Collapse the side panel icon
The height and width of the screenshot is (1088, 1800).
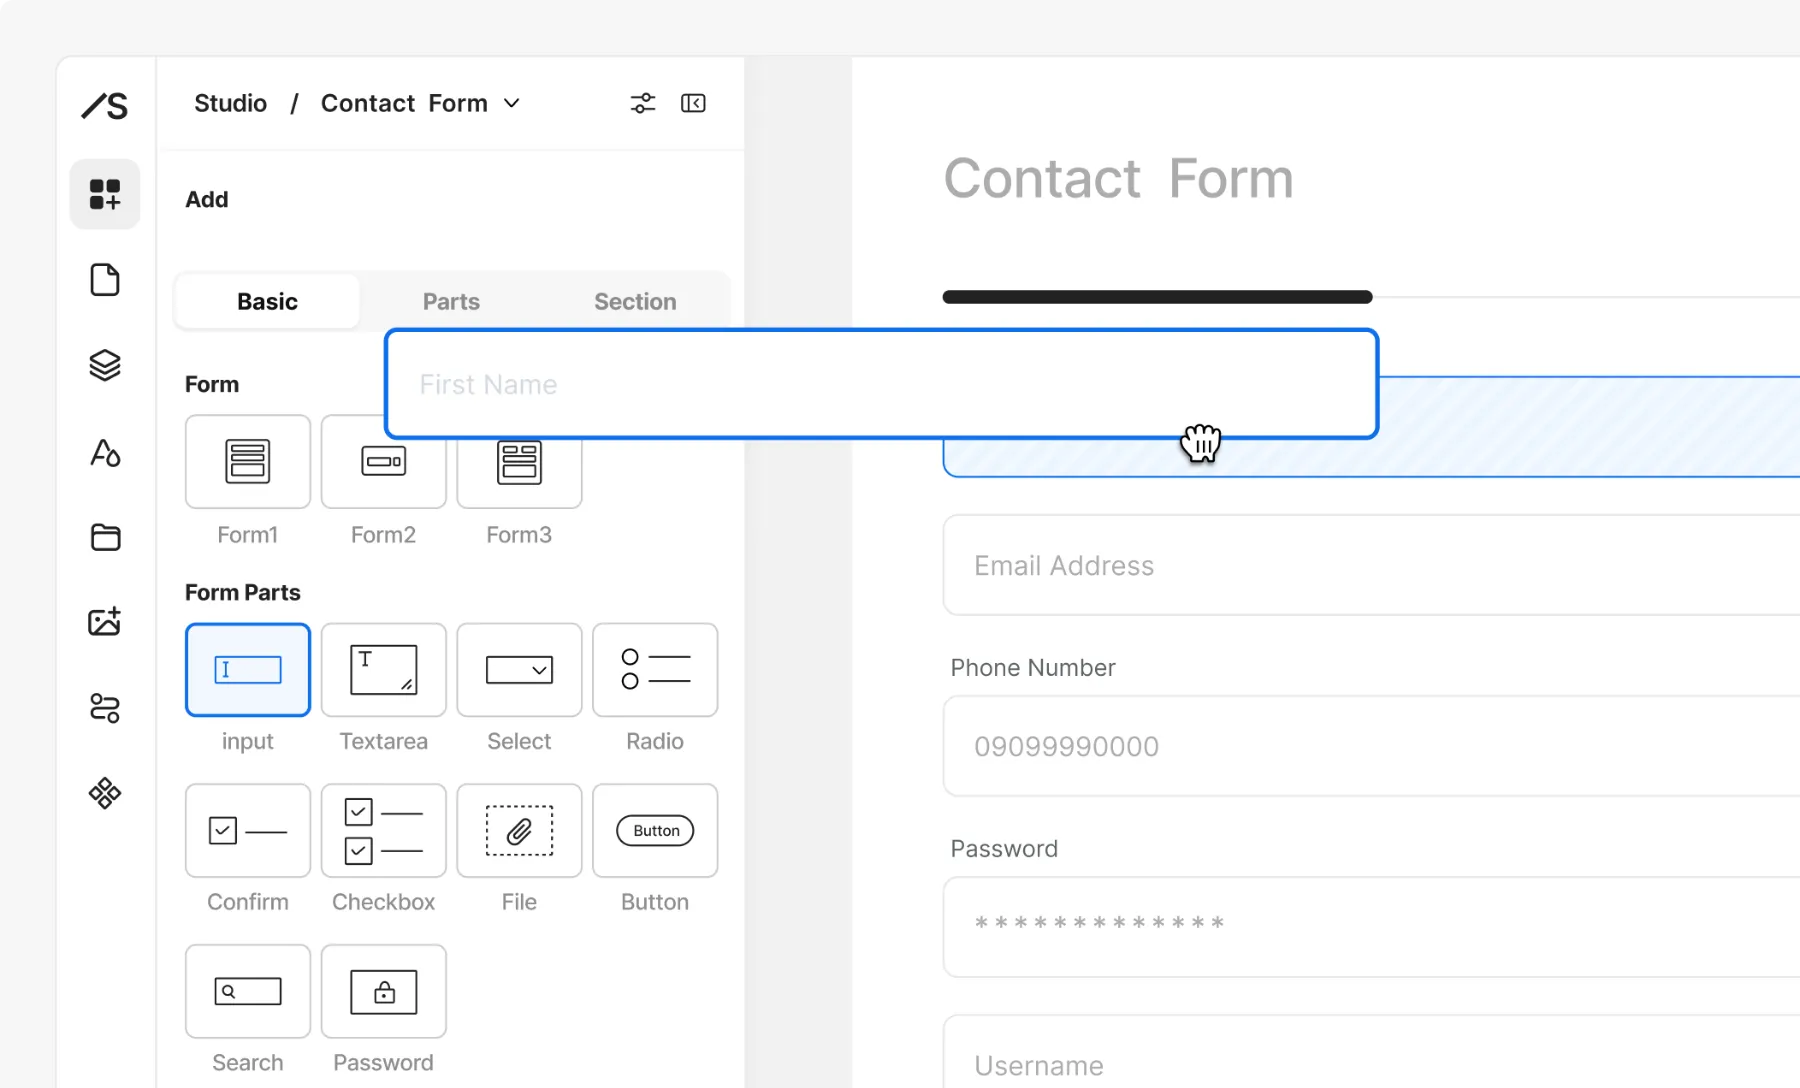(x=693, y=103)
